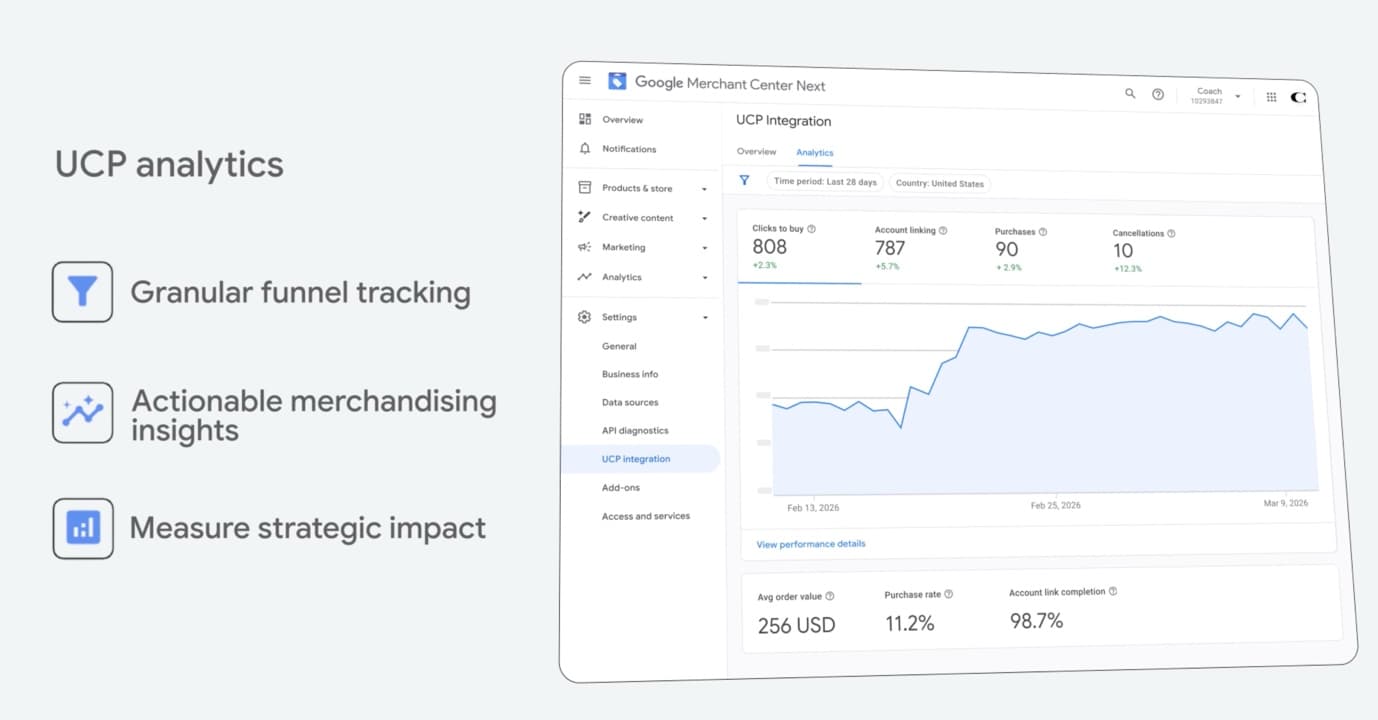
Task: Click info icon next to Purchases
Action: pos(1043,232)
